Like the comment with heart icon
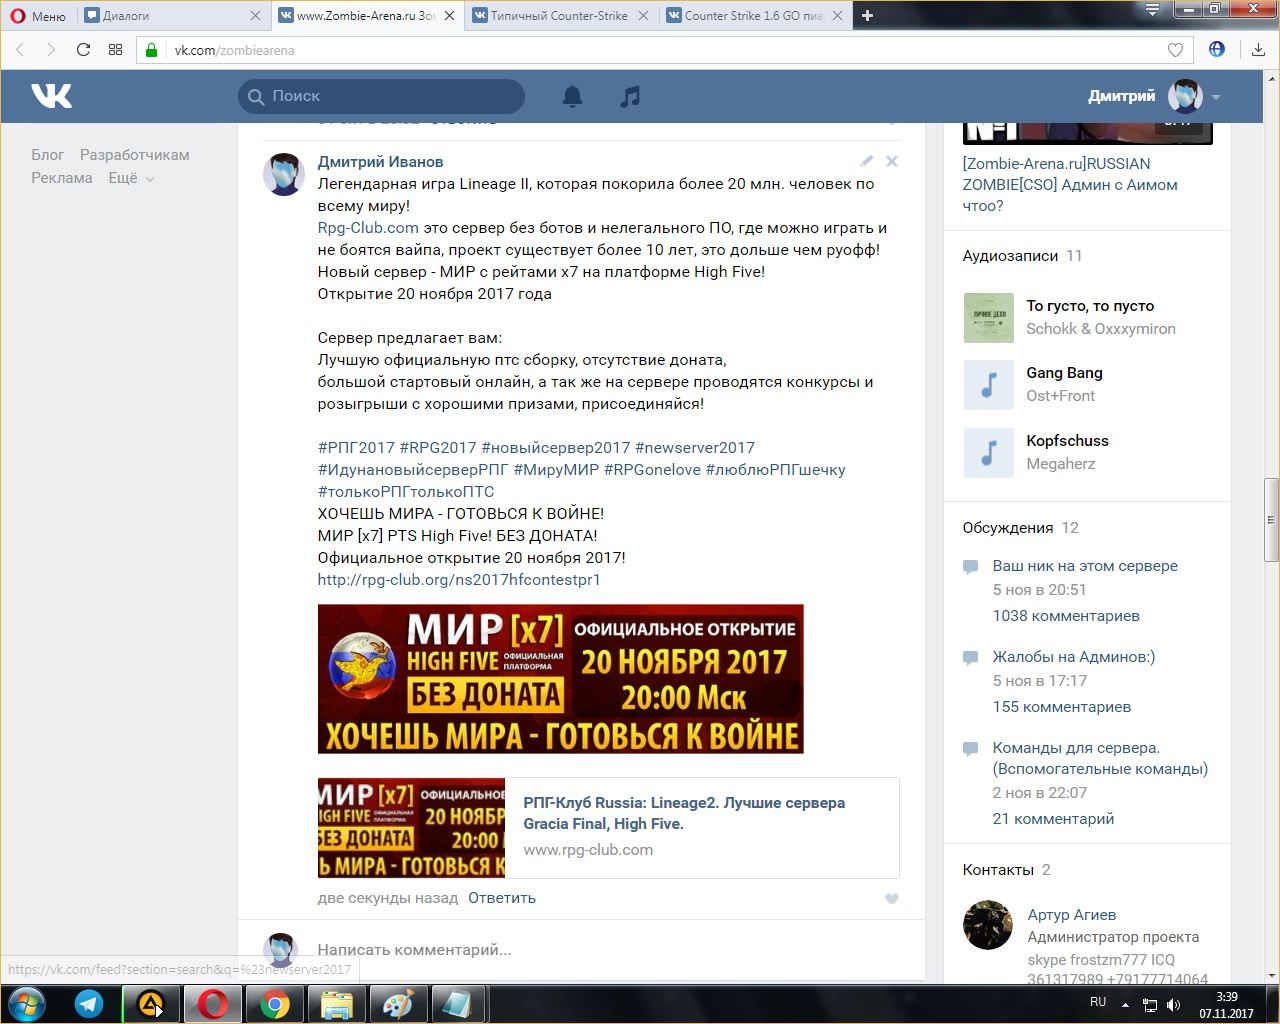Viewport: 1280px width, 1024px height. 892,898
